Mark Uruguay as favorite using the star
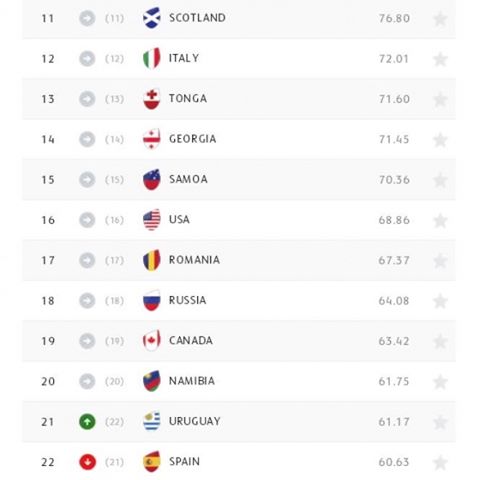Viewport: 480px width, 480px height. click(x=440, y=422)
